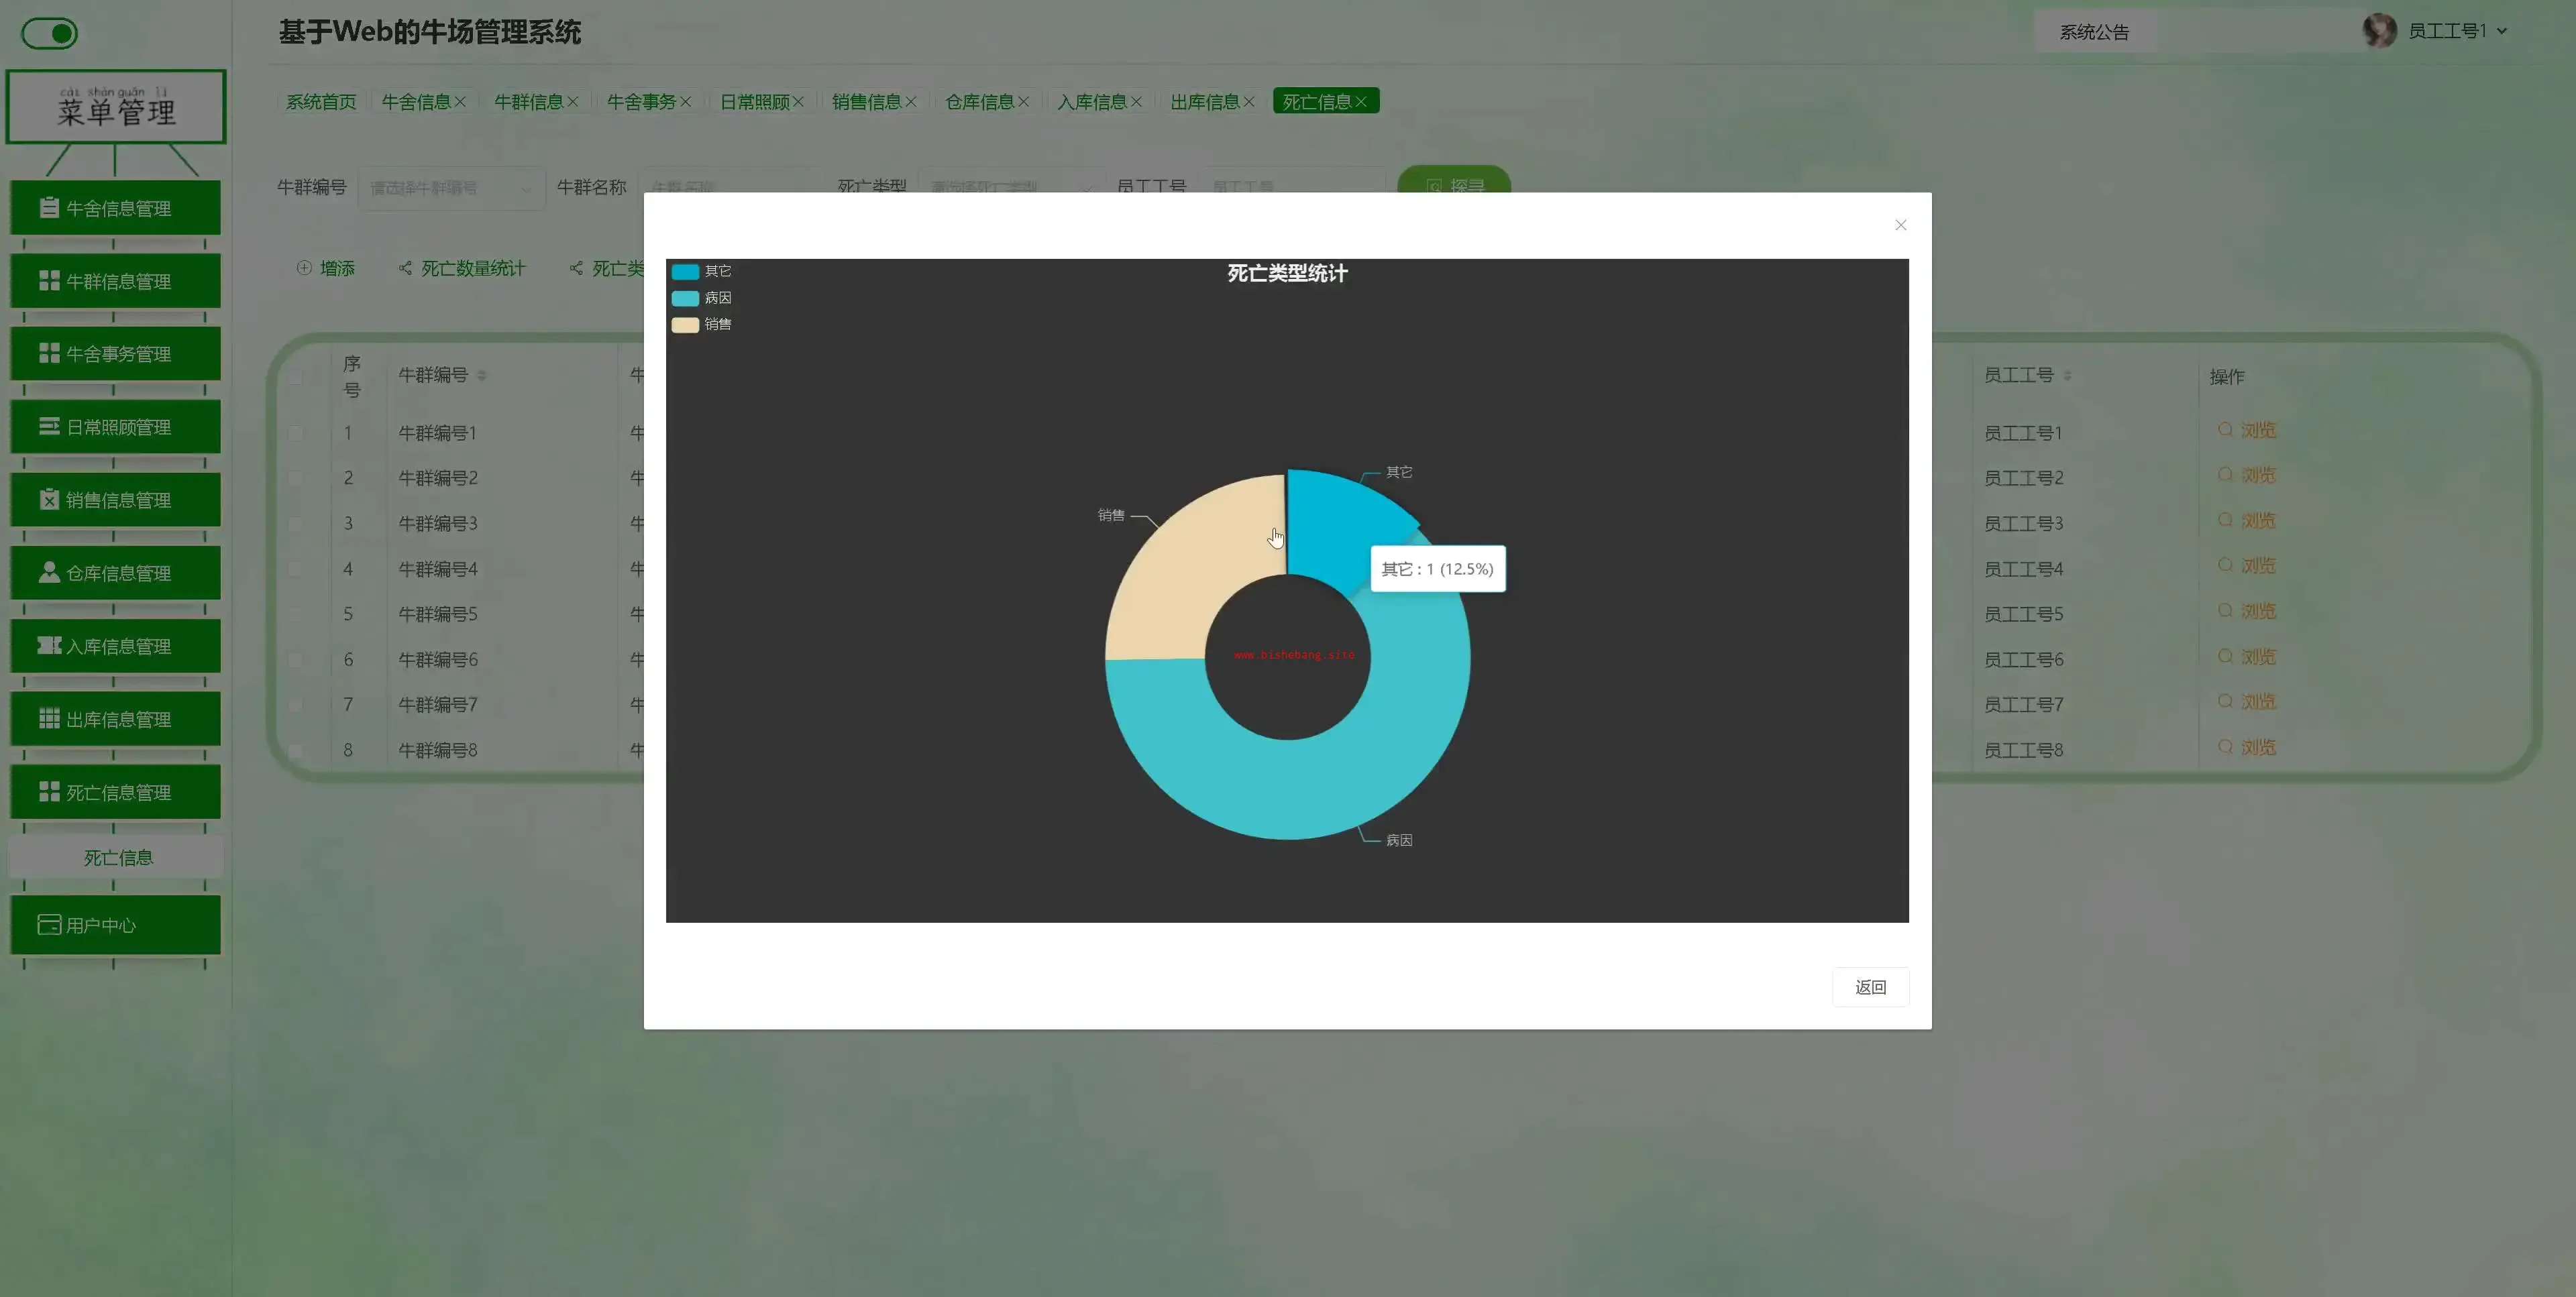This screenshot has height=1297, width=2576.
Task: Toggle the sidebar collapse switch
Action: click(x=50, y=34)
